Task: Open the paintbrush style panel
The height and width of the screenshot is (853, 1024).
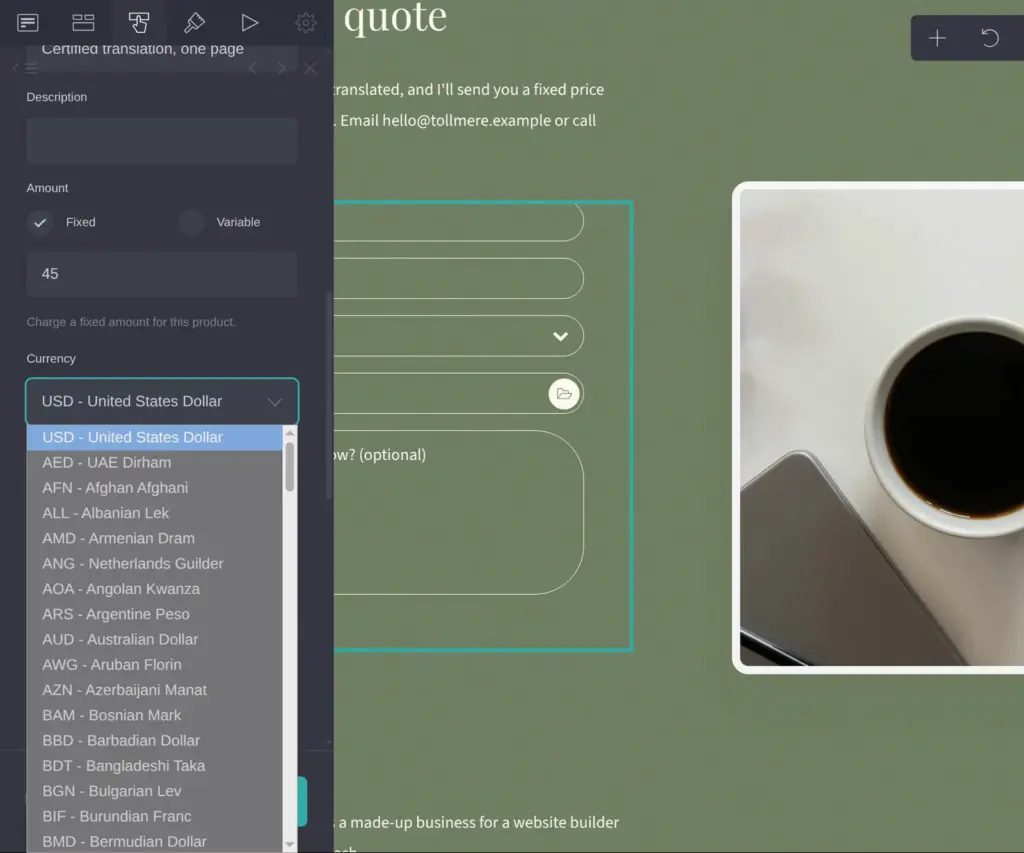Action: click(194, 23)
